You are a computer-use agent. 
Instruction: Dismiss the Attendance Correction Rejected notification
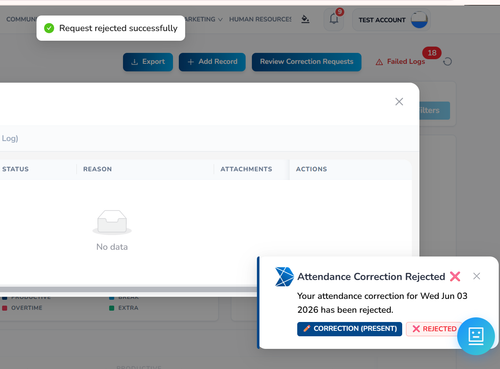(476, 276)
